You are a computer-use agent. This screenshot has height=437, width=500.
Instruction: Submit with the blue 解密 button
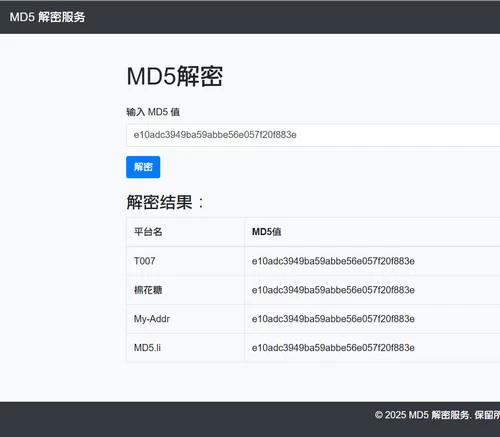(143, 167)
